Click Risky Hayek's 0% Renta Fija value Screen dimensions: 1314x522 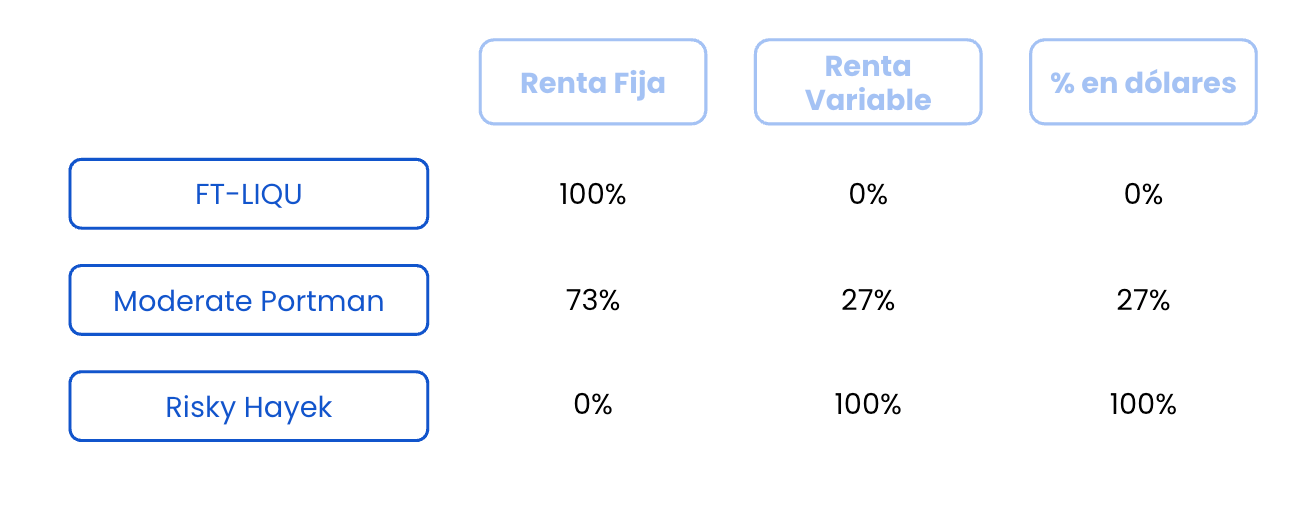pos(593,404)
